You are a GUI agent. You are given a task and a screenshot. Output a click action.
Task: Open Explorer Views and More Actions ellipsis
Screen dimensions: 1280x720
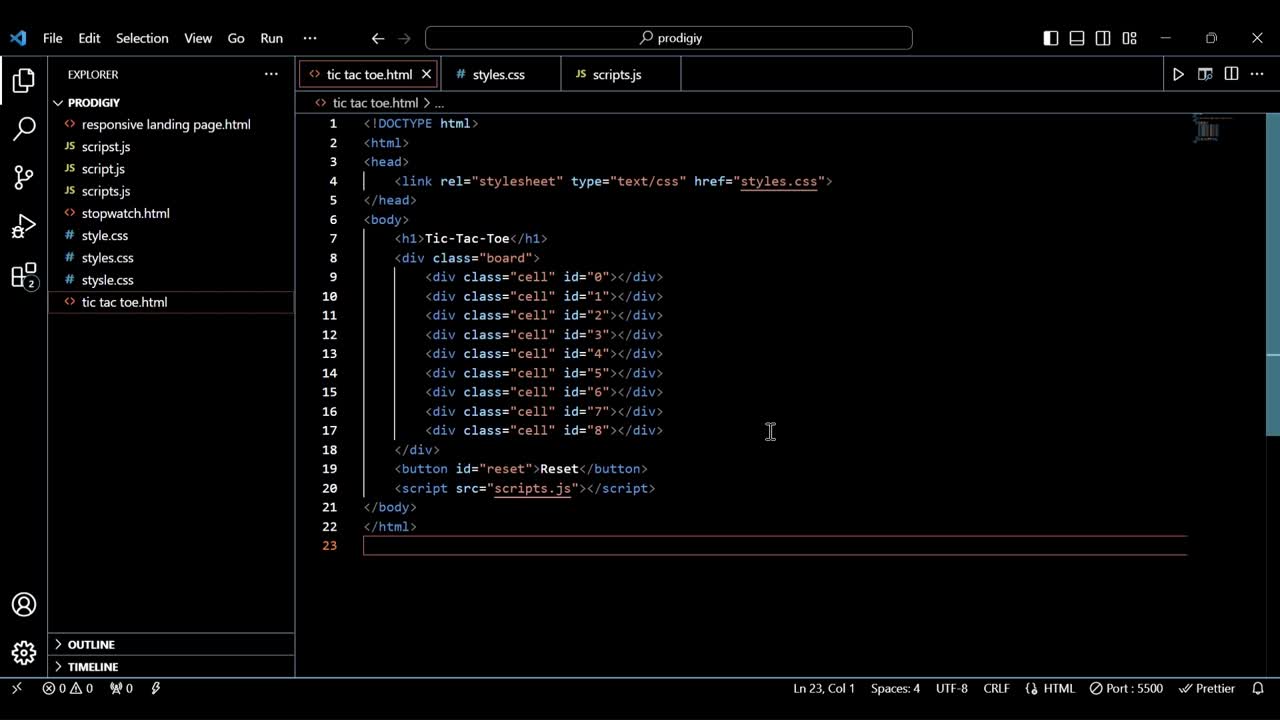pos(271,74)
